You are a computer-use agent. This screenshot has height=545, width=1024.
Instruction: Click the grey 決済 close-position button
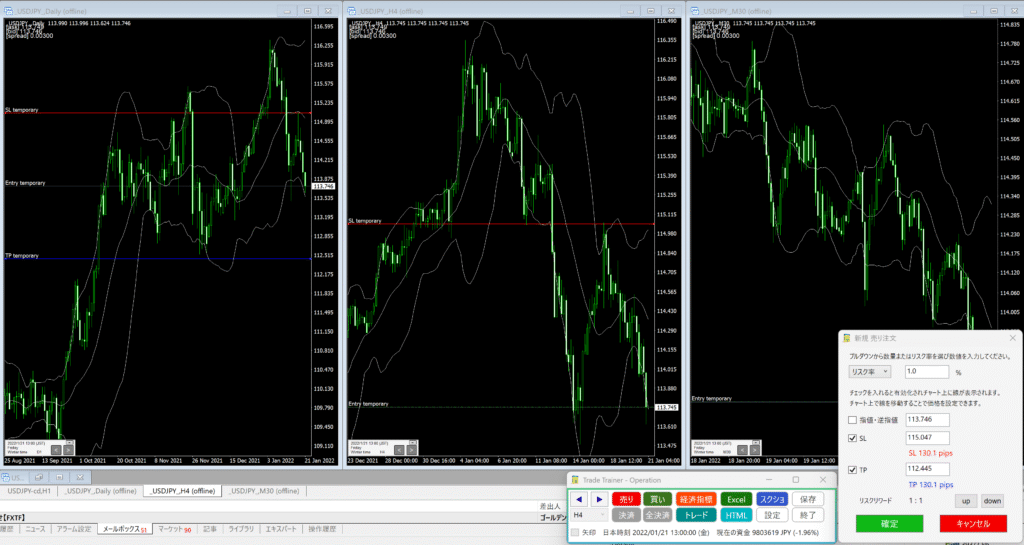pyautogui.click(x=626, y=515)
